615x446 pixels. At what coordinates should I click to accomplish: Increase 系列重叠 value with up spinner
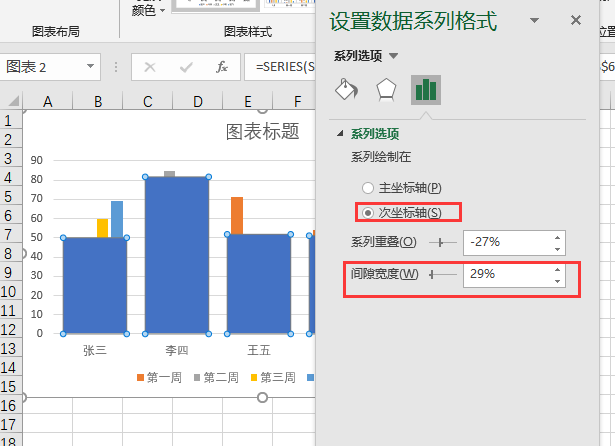556,237
